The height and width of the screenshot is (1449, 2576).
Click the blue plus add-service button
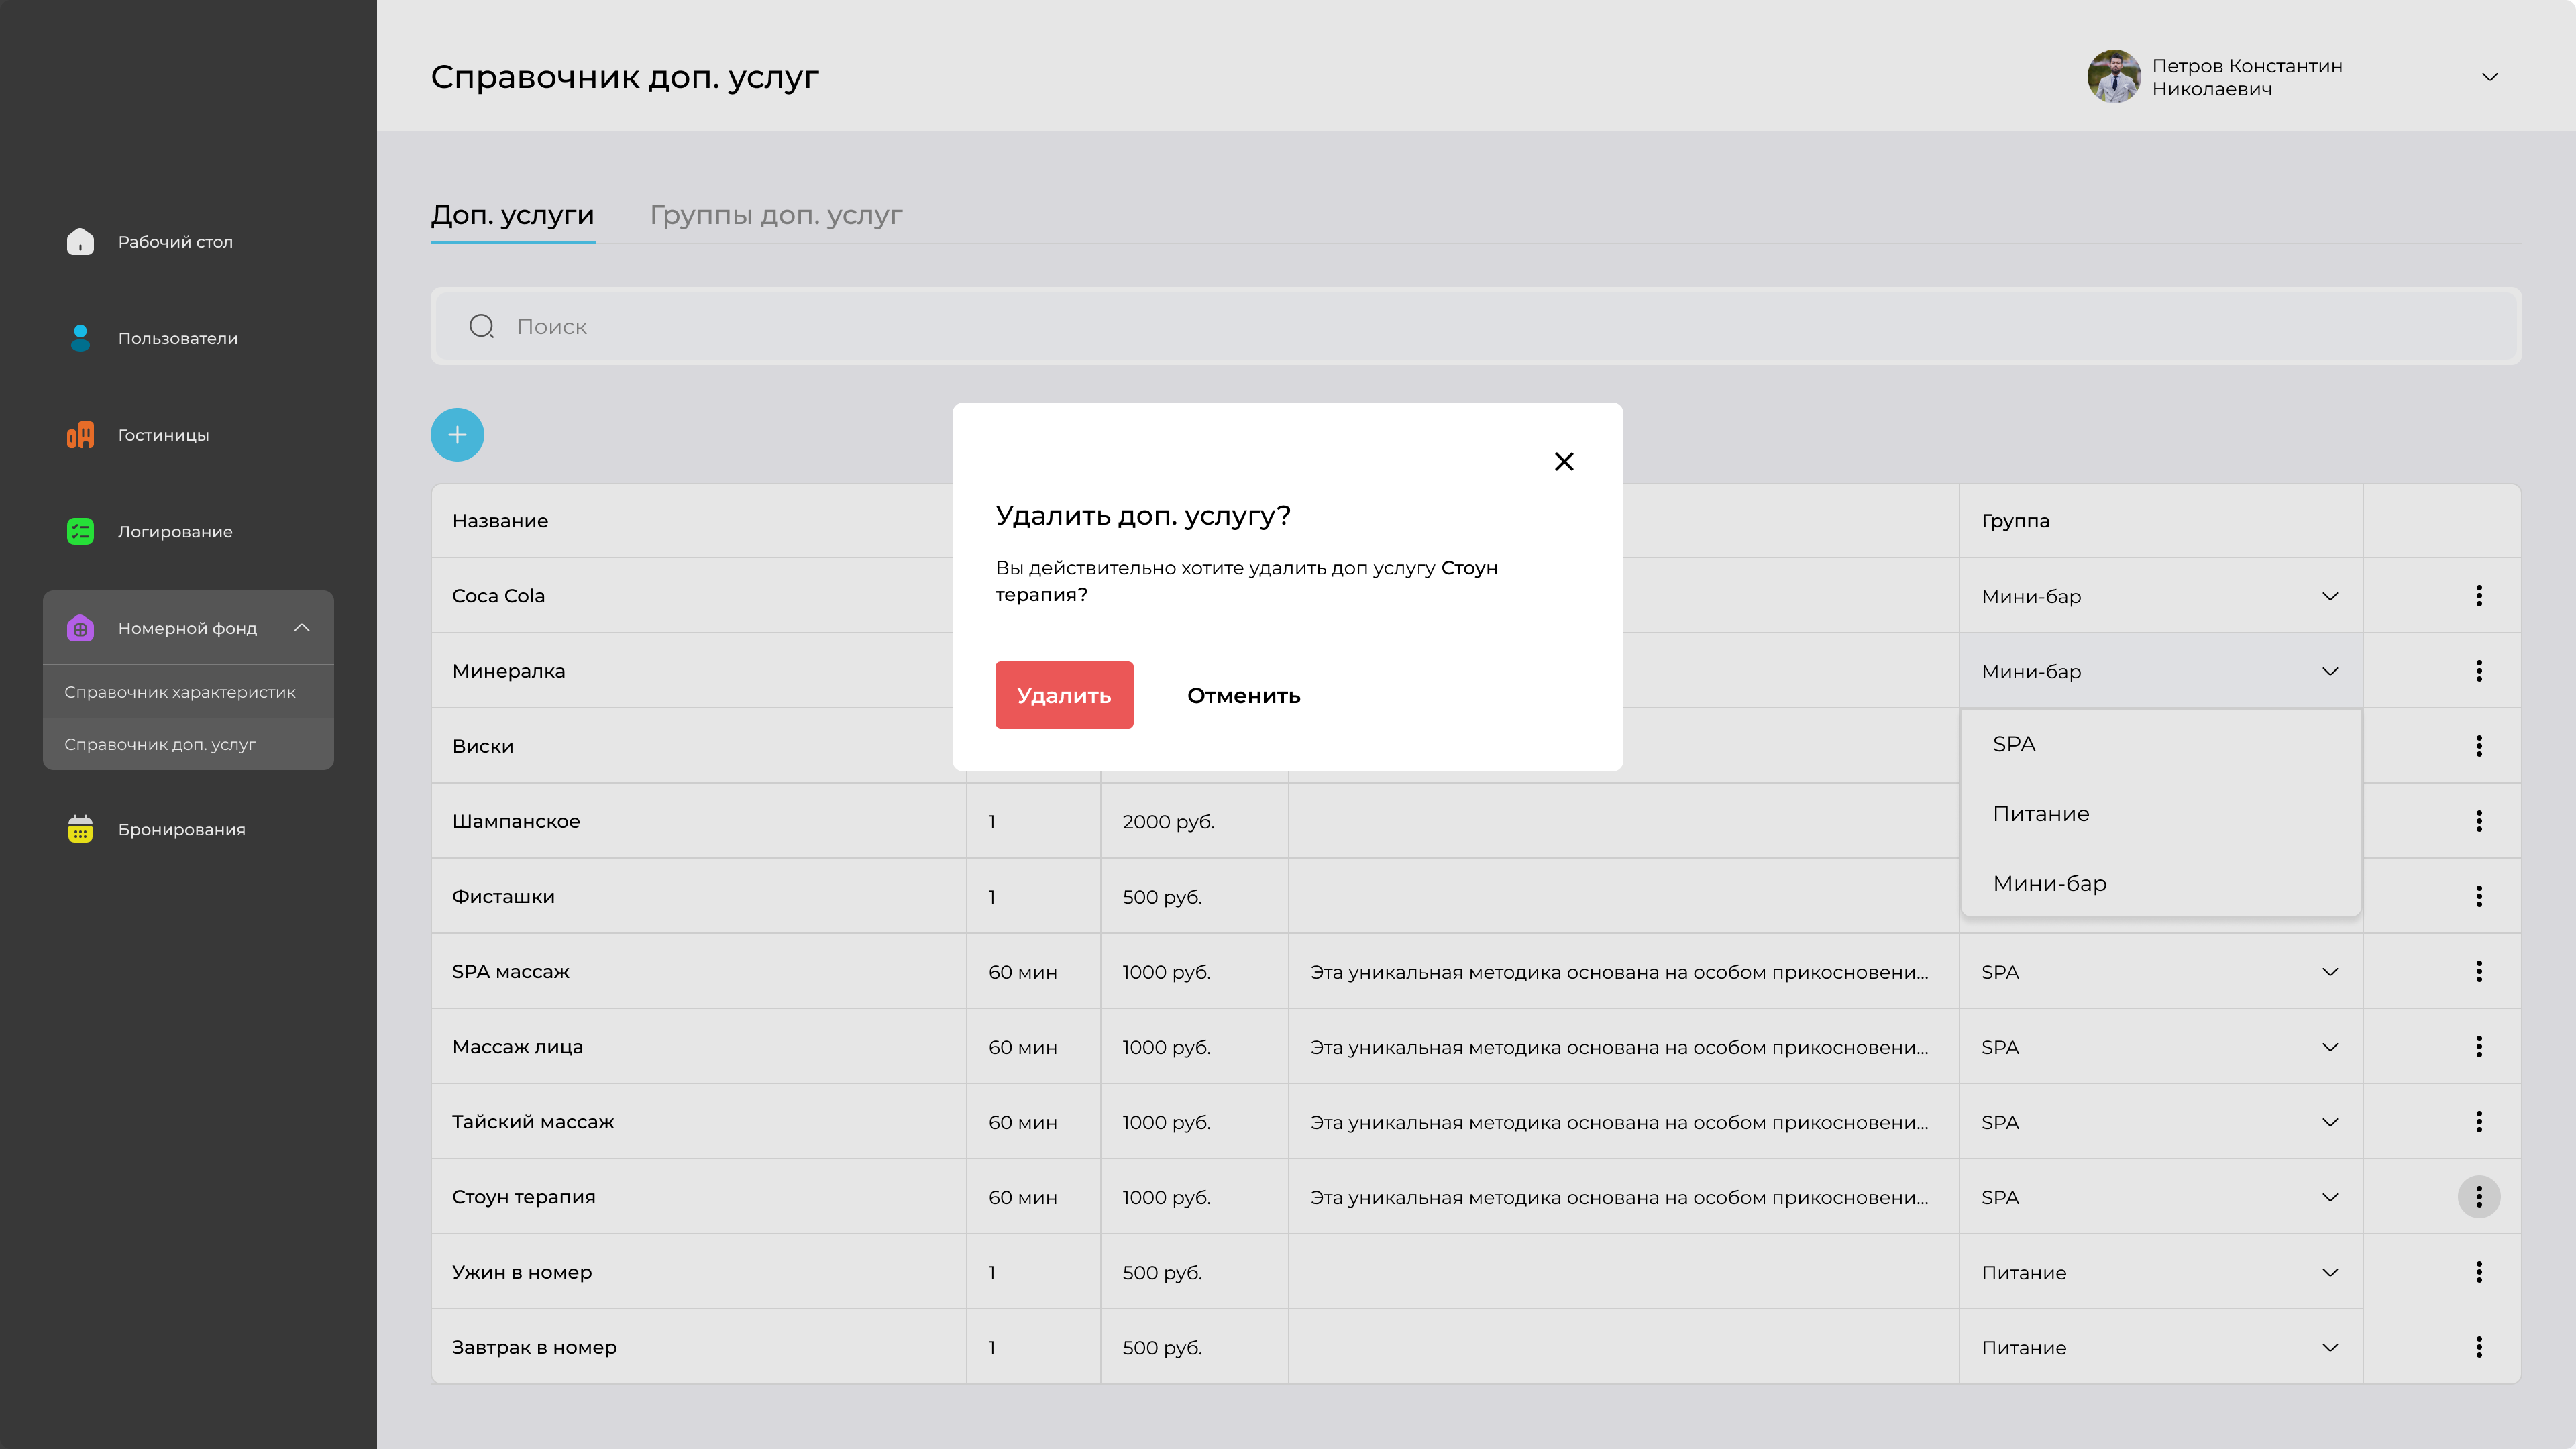tap(457, 435)
